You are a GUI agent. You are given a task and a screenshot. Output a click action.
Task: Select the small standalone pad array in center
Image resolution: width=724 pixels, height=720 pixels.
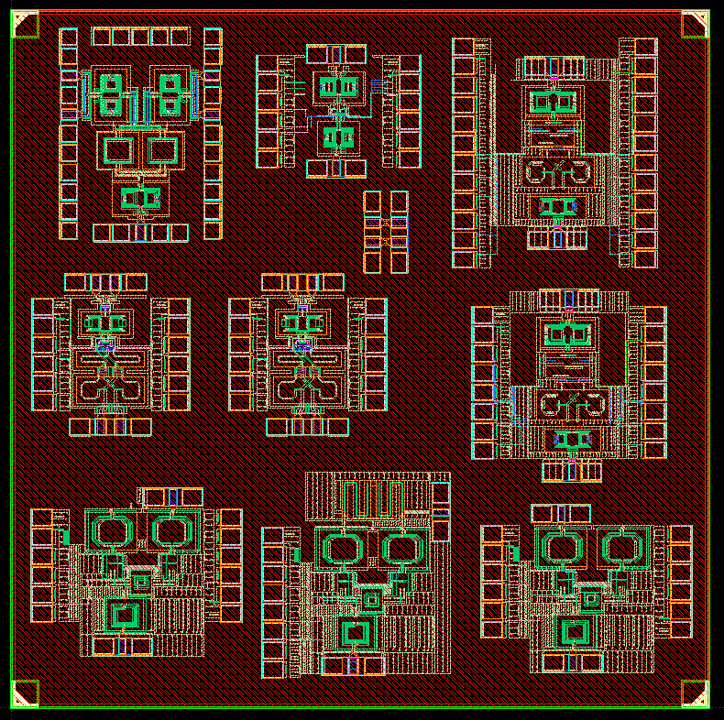pyautogui.click(x=385, y=232)
